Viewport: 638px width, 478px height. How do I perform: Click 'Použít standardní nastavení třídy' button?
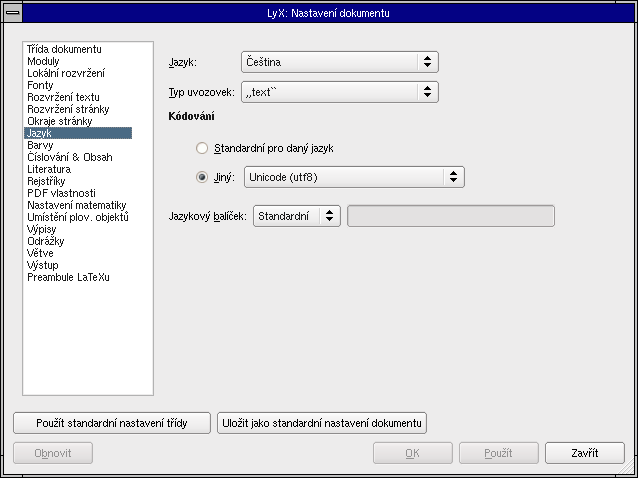112,423
